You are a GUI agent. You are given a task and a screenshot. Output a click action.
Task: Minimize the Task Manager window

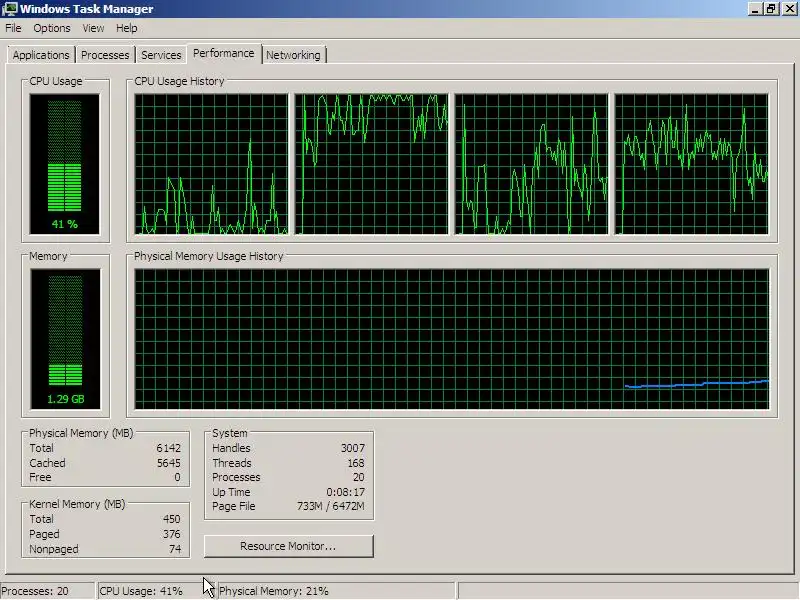coord(755,9)
